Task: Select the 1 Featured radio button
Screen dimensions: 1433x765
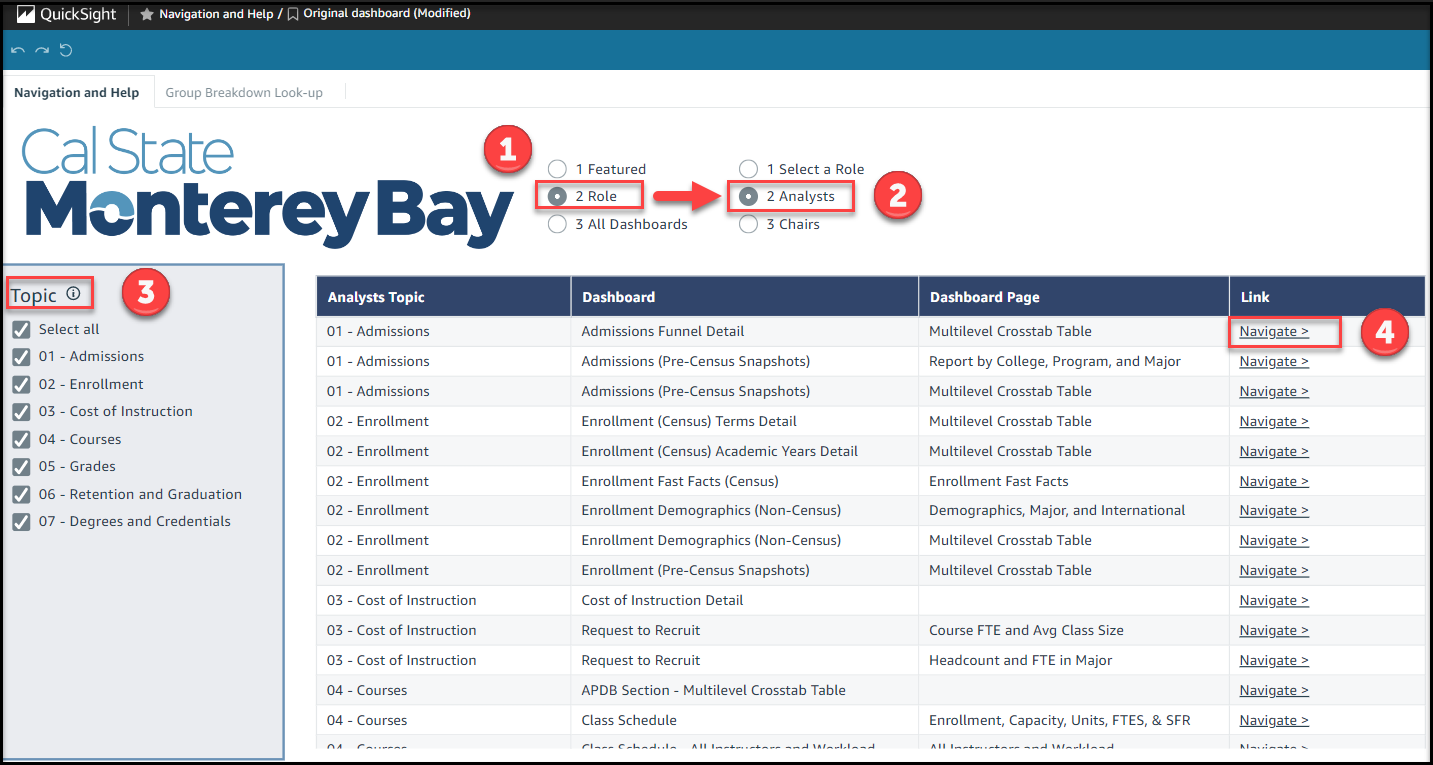Action: (557, 169)
